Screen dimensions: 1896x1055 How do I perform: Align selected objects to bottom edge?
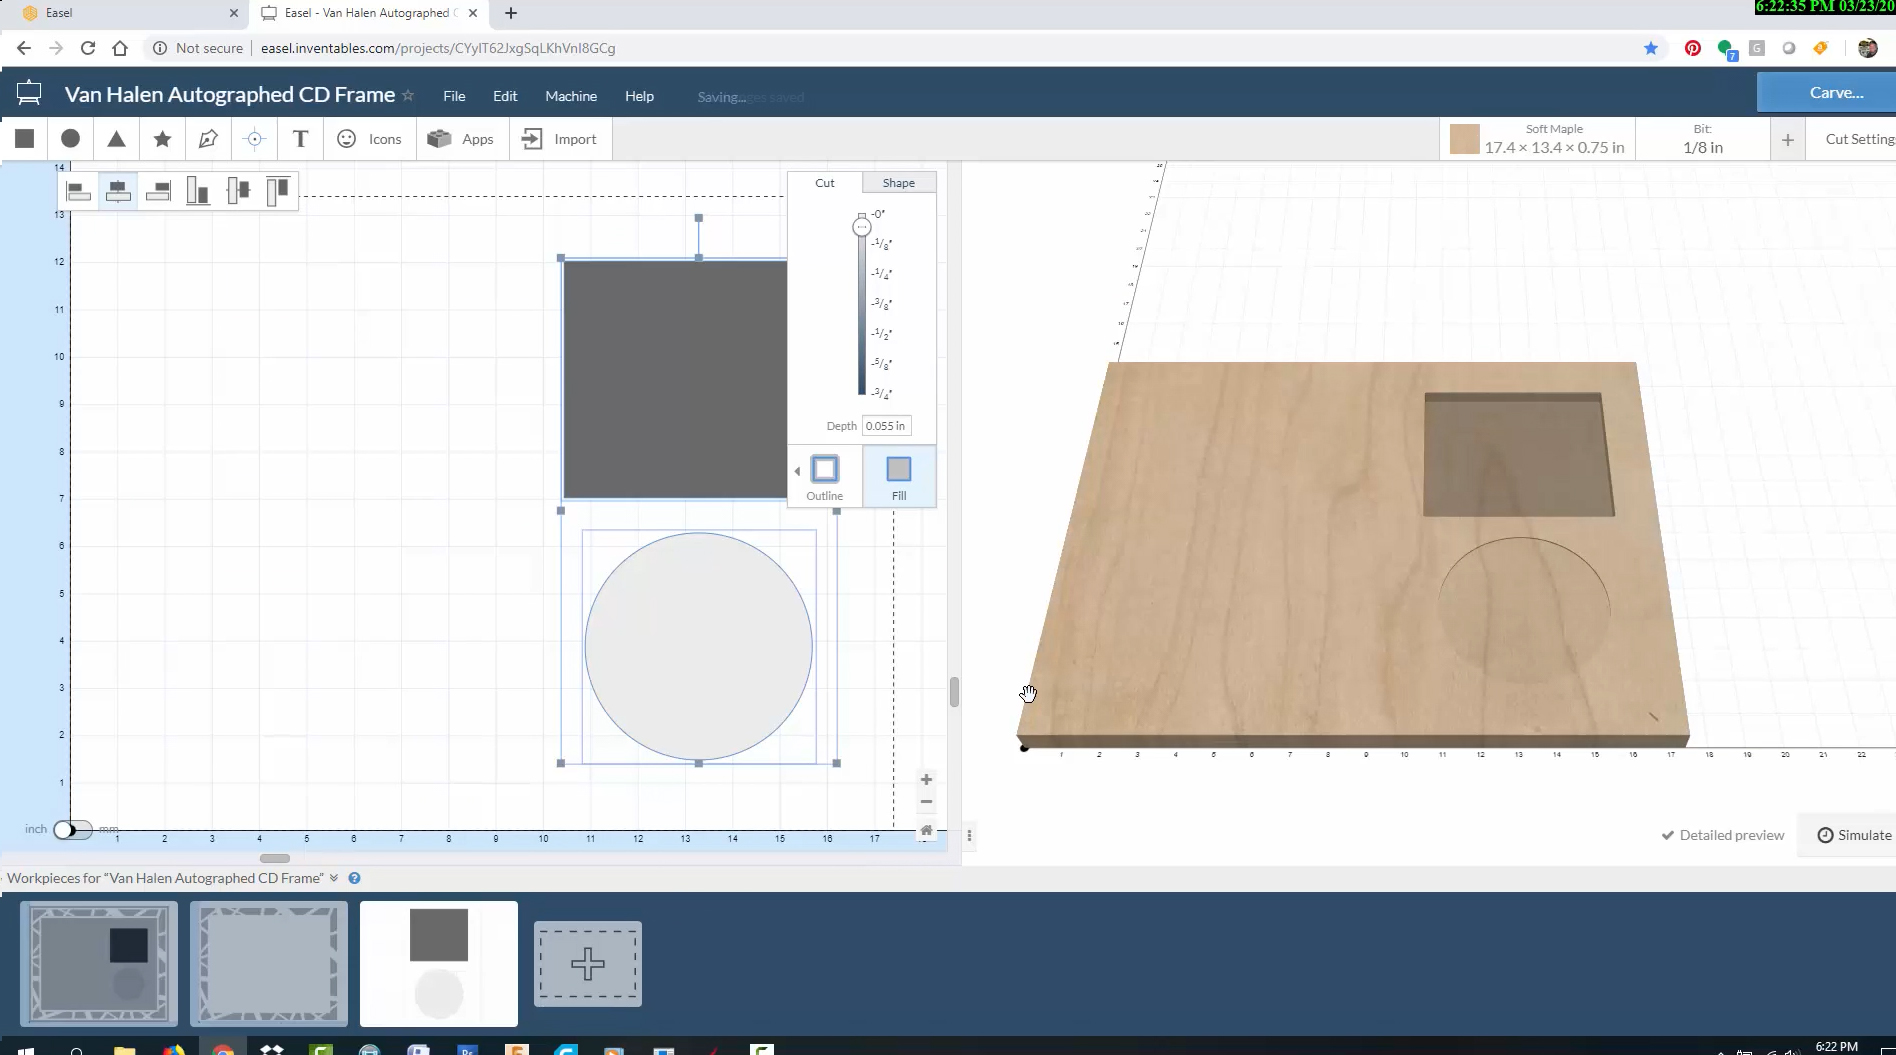pos(198,190)
